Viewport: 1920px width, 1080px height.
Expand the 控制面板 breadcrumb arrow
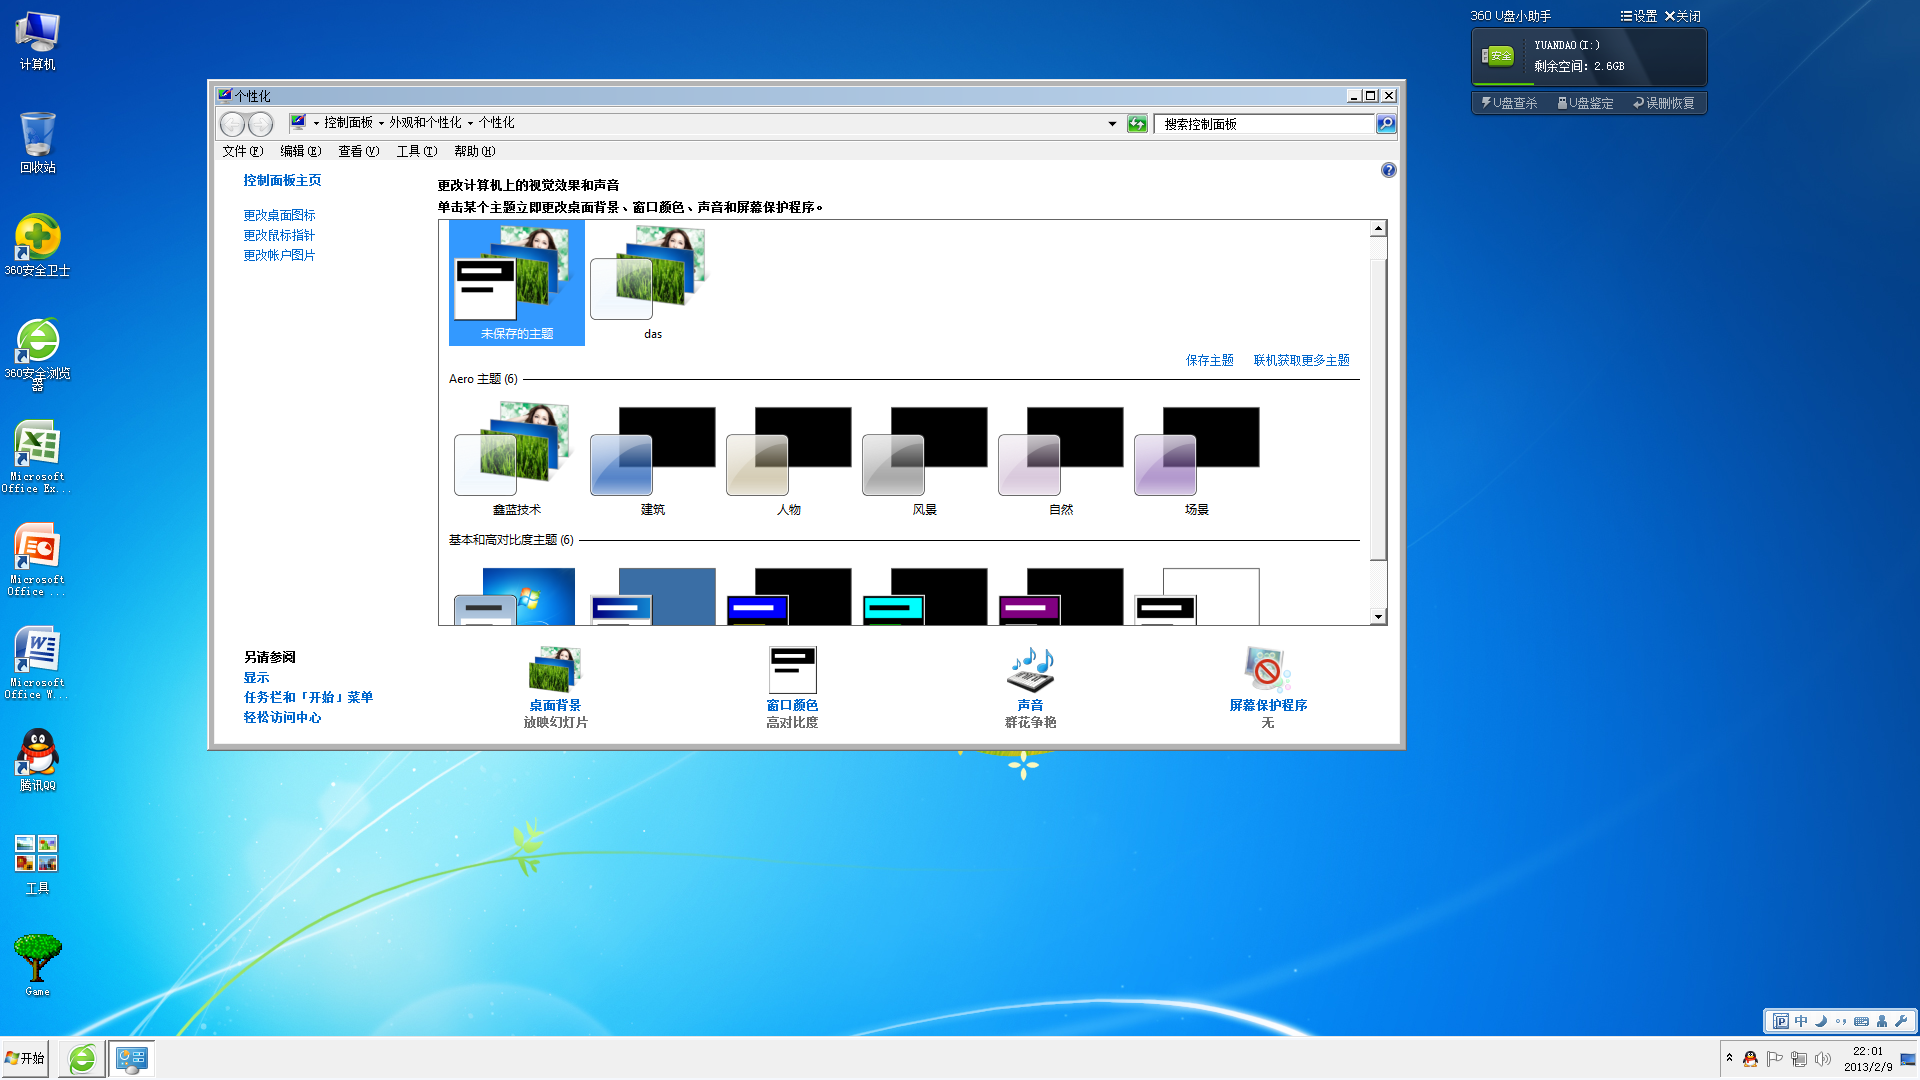click(x=381, y=123)
